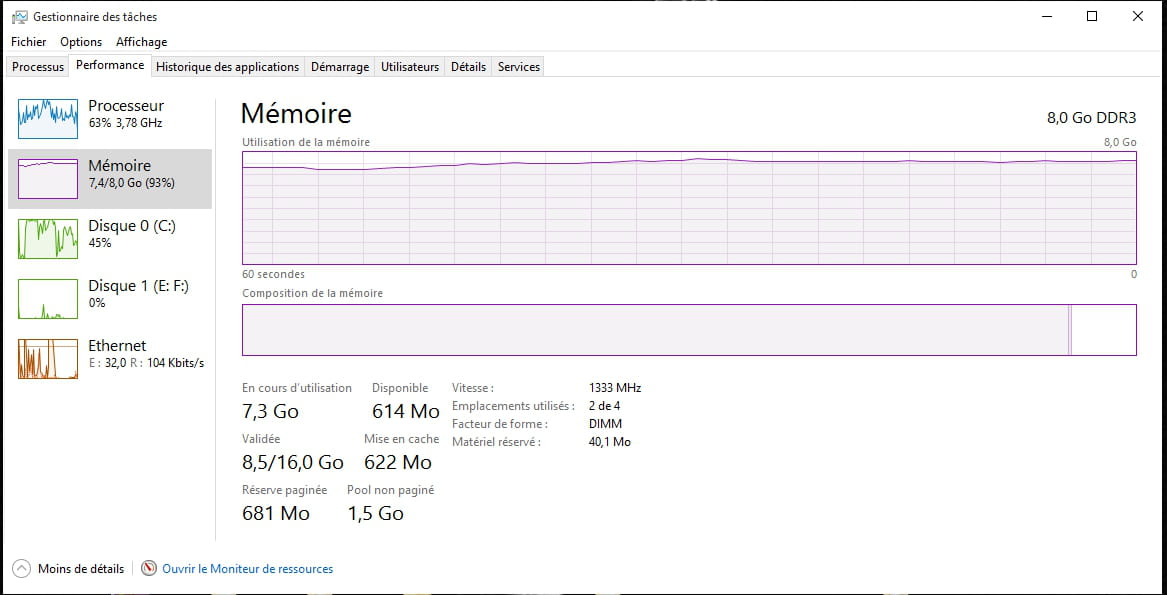Click Ouvrir le Moniteur de ressources link

(247, 569)
